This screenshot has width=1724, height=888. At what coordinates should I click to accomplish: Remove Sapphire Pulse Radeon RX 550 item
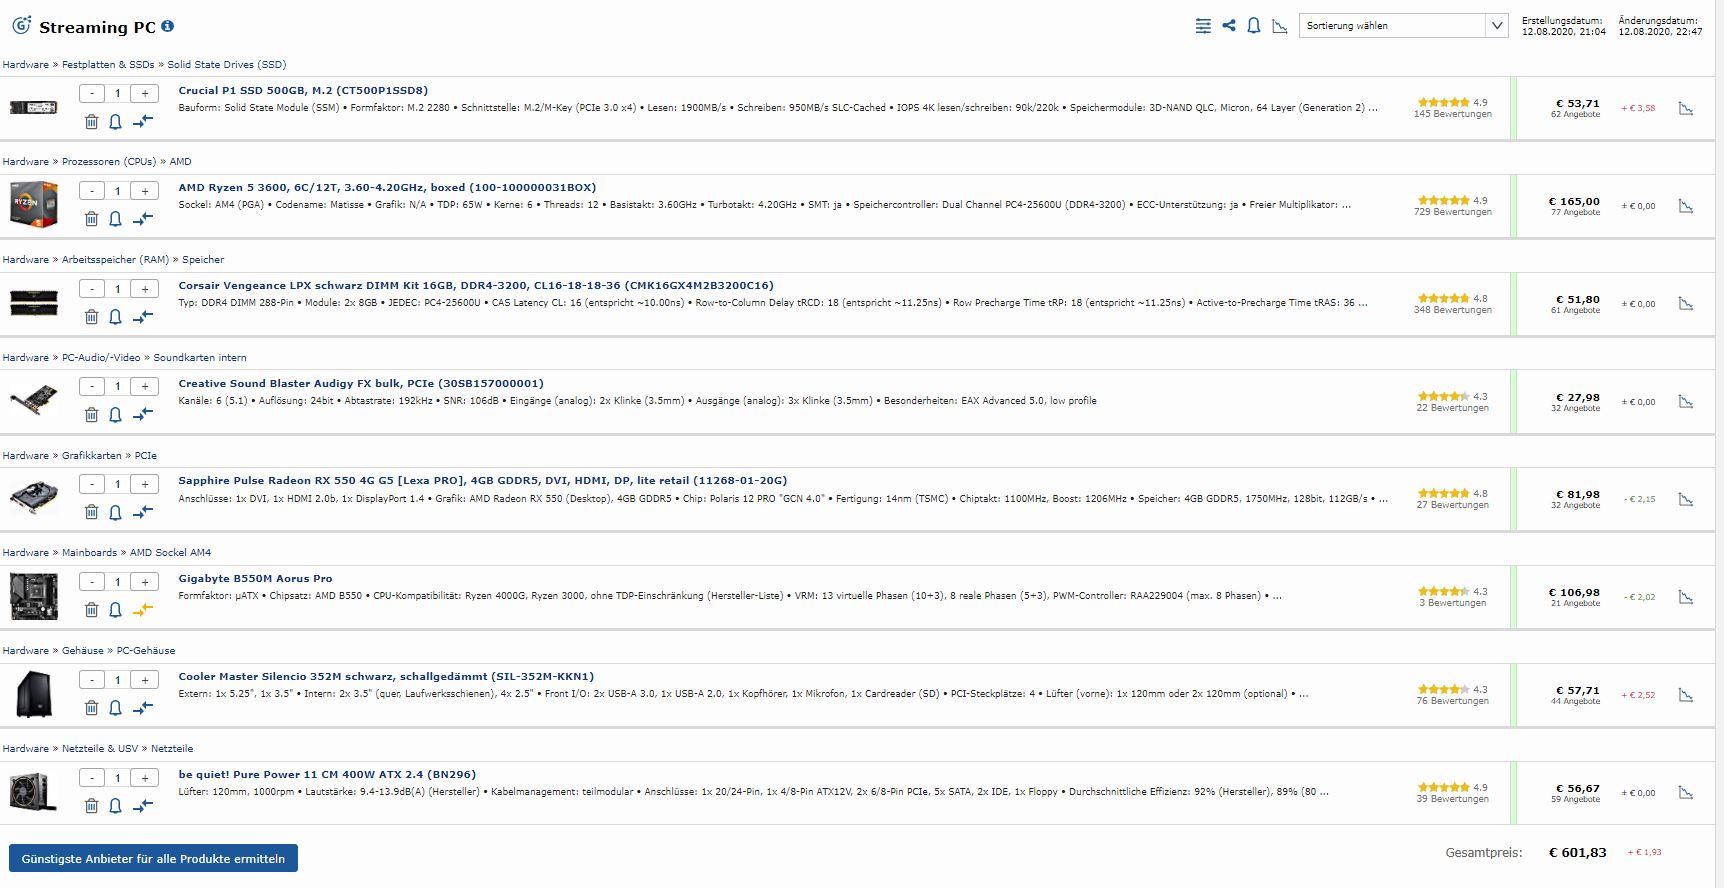[91, 511]
